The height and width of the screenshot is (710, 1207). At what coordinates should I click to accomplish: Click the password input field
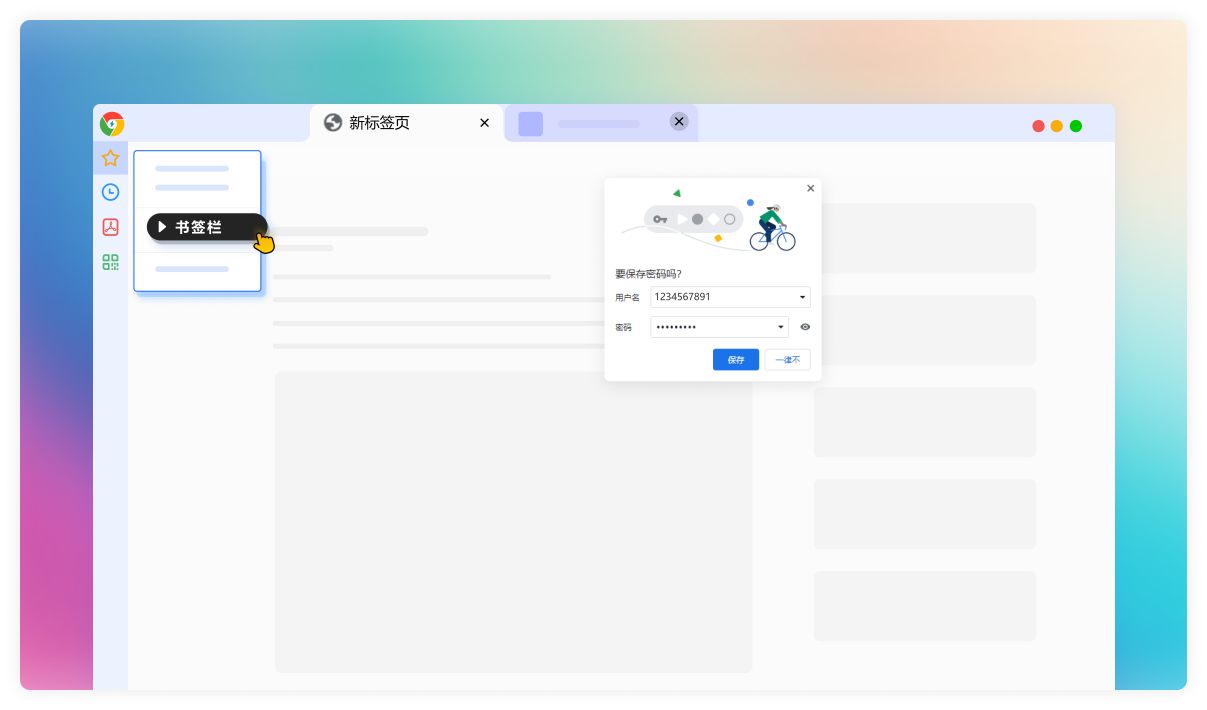pos(719,327)
